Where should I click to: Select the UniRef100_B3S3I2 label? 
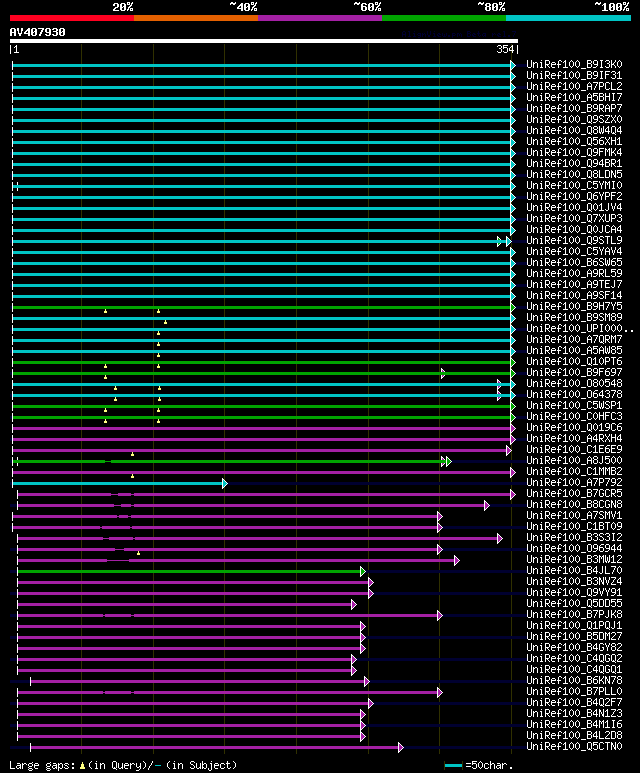click(x=574, y=537)
